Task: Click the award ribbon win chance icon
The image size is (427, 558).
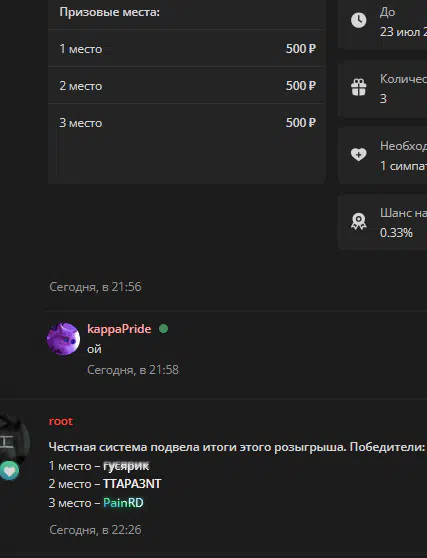Action: tap(358, 221)
